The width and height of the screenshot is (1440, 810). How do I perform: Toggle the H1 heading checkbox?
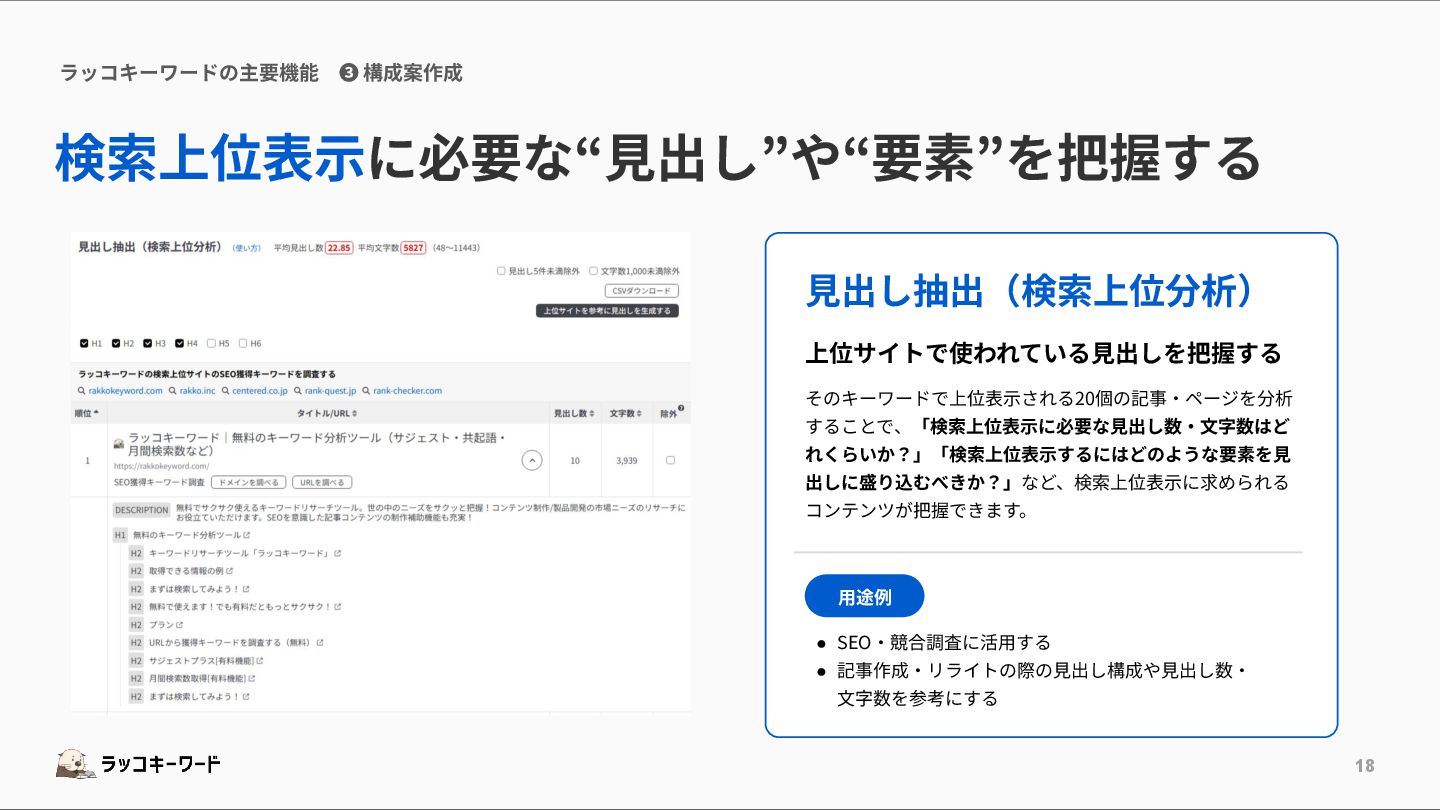(84, 343)
